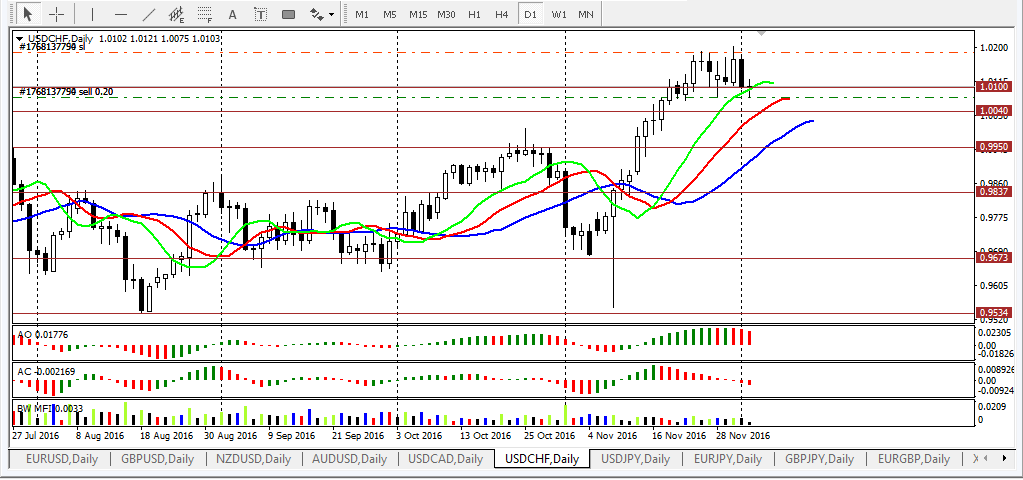Image resolution: width=1023 pixels, height=480 pixels.
Task: Click the 25 Oct 2016 date label
Action: point(551,435)
